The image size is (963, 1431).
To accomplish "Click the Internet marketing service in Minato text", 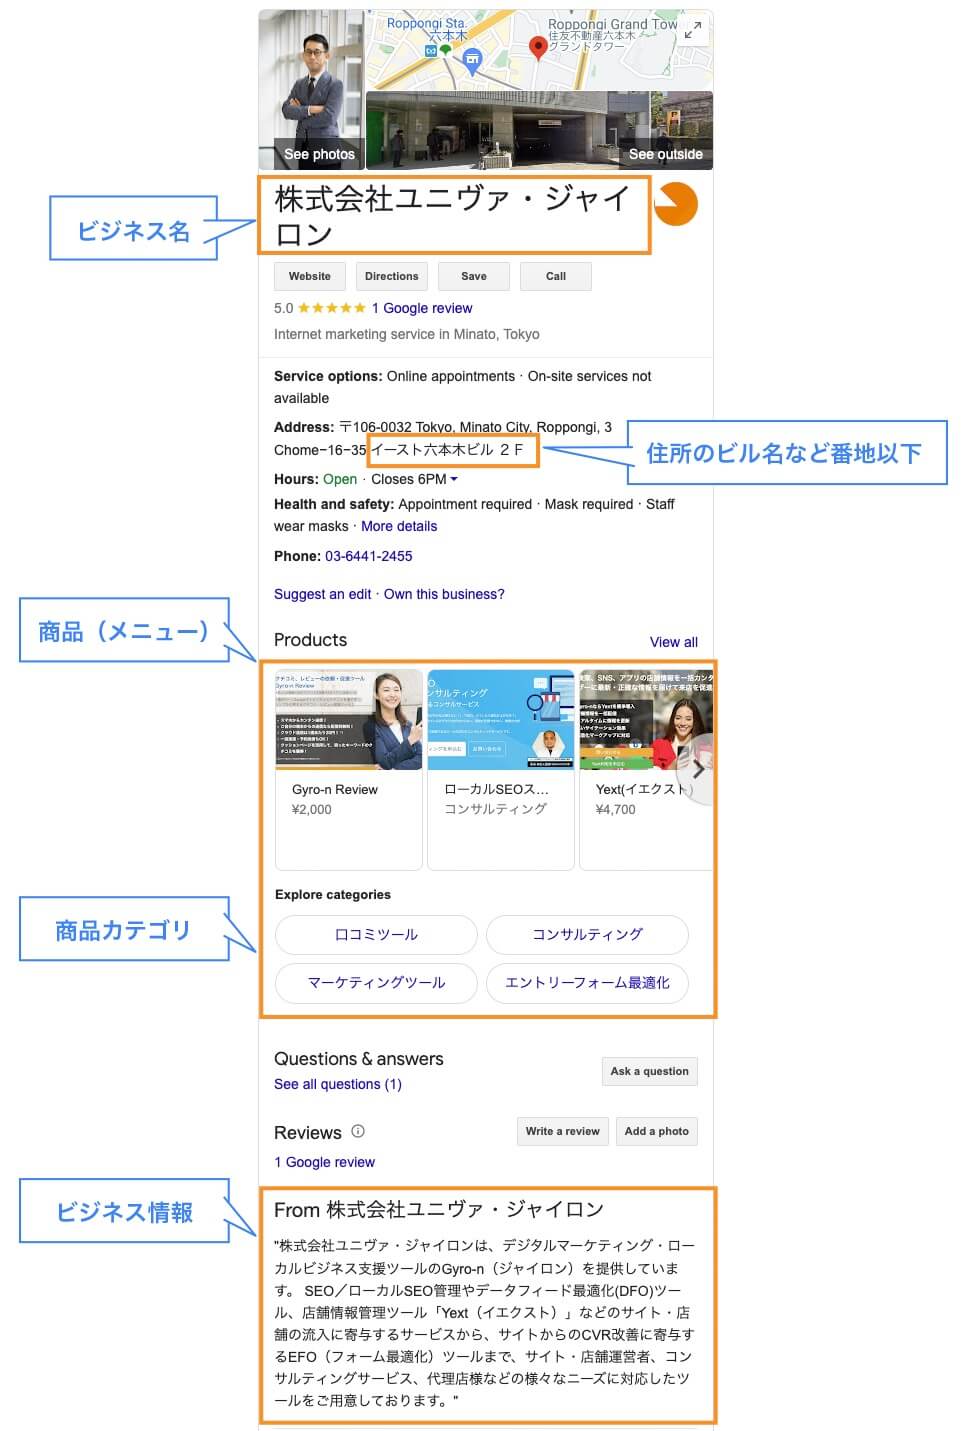I will pos(407,334).
